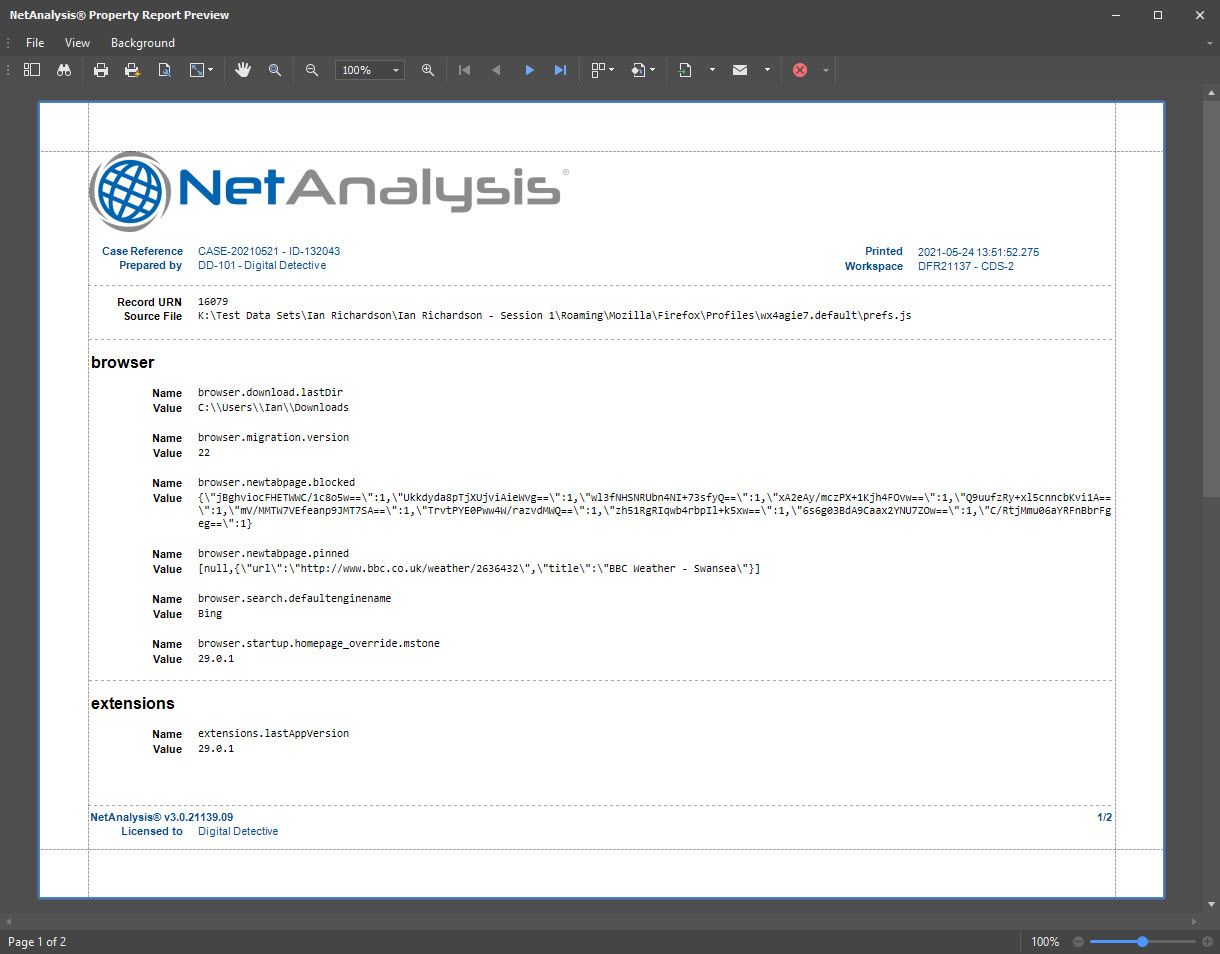The height and width of the screenshot is (954, 1220).
Task: Open the page background color dropdown
Action: [643, 70]
